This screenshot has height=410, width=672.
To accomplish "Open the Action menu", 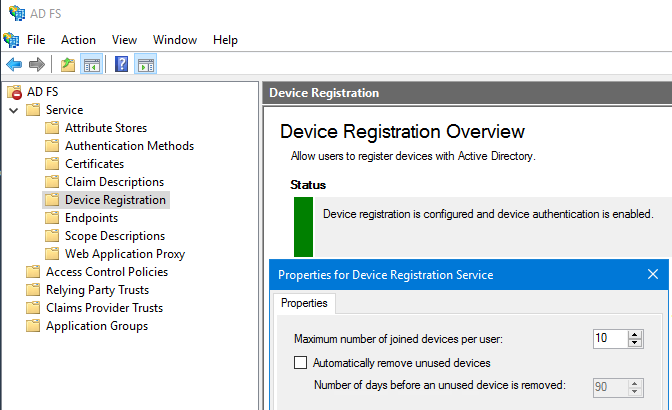I will [x=78, y=40].
